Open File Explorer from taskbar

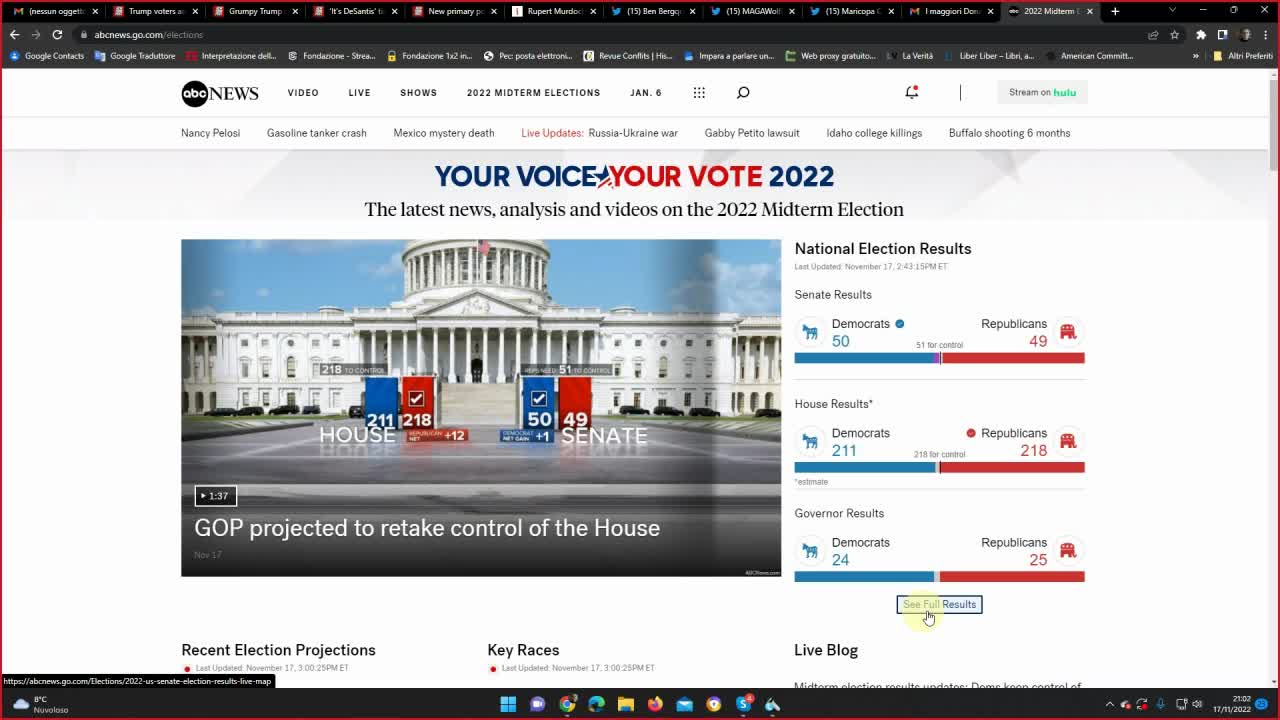click(x=626, y=704)
